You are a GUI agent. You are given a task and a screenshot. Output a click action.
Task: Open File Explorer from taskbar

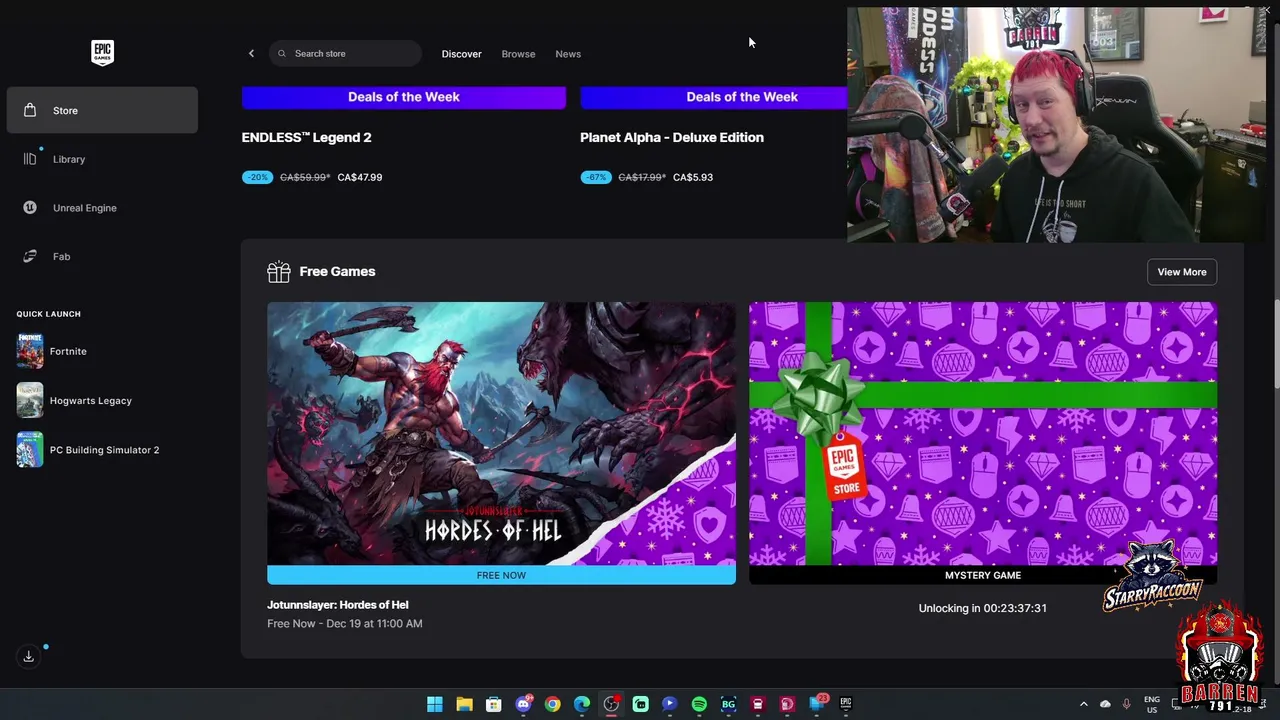(x=464, y=704)
